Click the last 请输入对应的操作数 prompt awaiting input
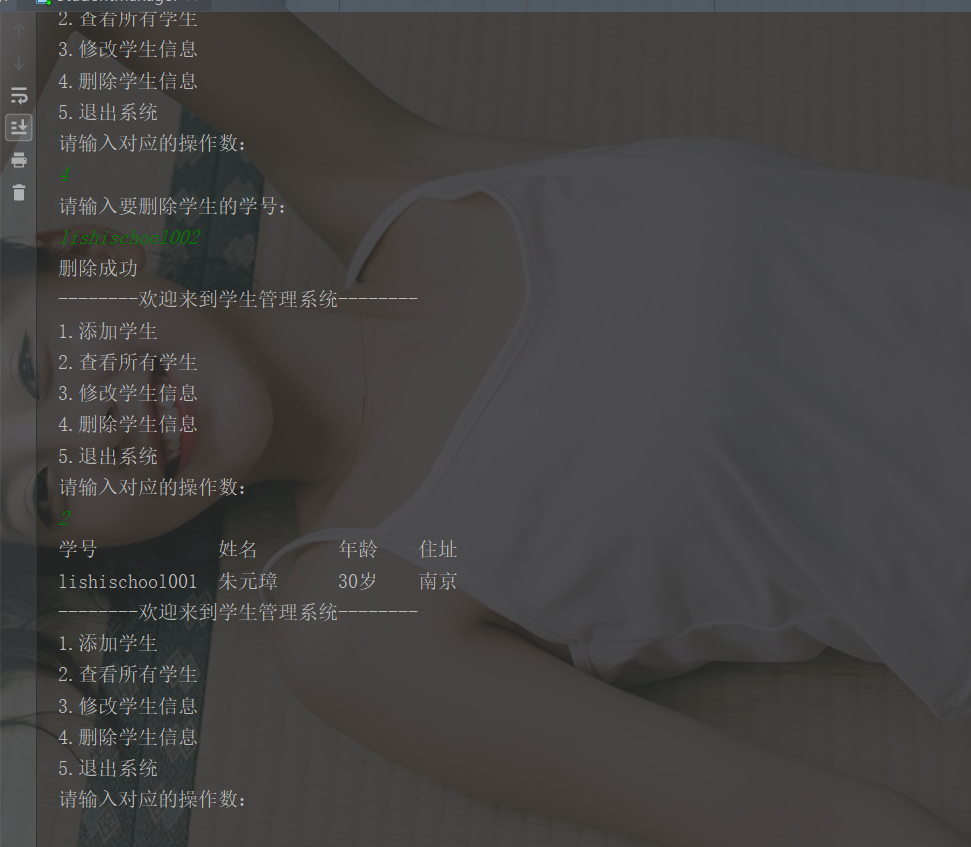The image size is (971, 847). 152,799
